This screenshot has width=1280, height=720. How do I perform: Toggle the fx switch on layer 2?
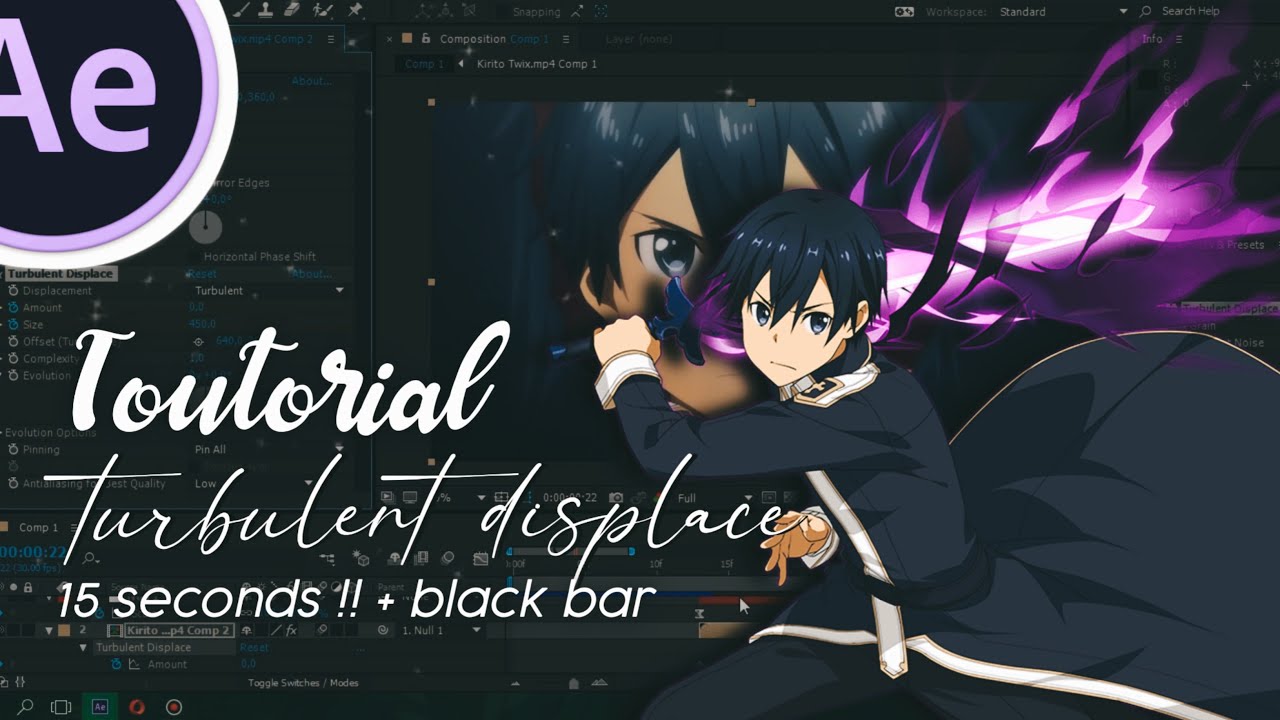(292, 631)
